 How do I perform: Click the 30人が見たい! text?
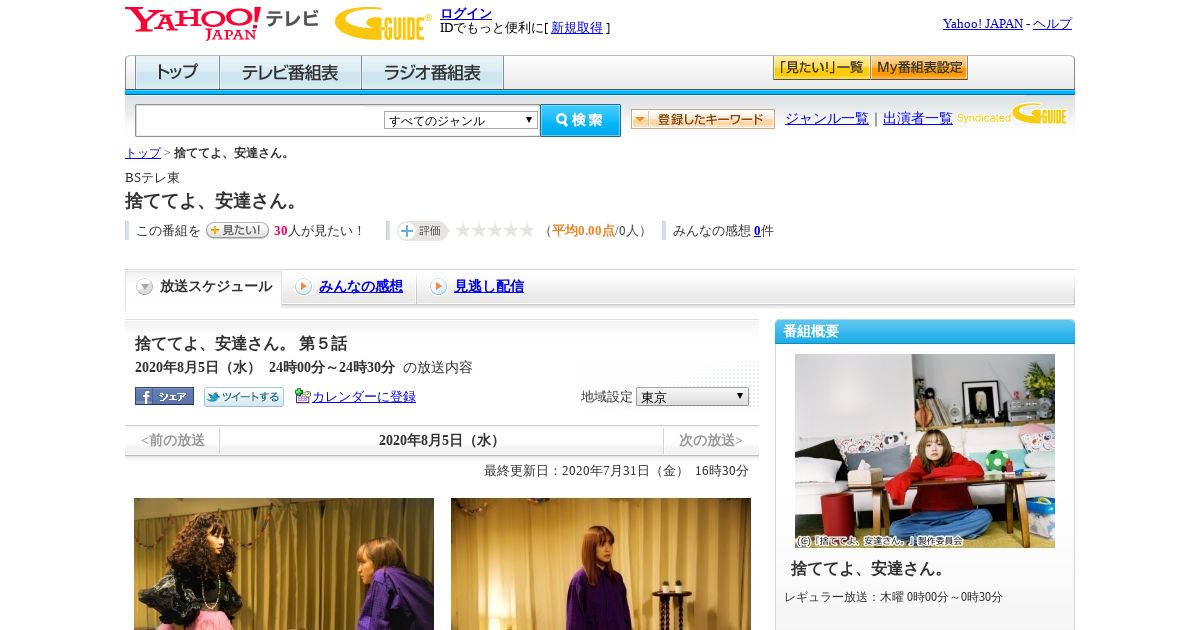pos(319,231)
